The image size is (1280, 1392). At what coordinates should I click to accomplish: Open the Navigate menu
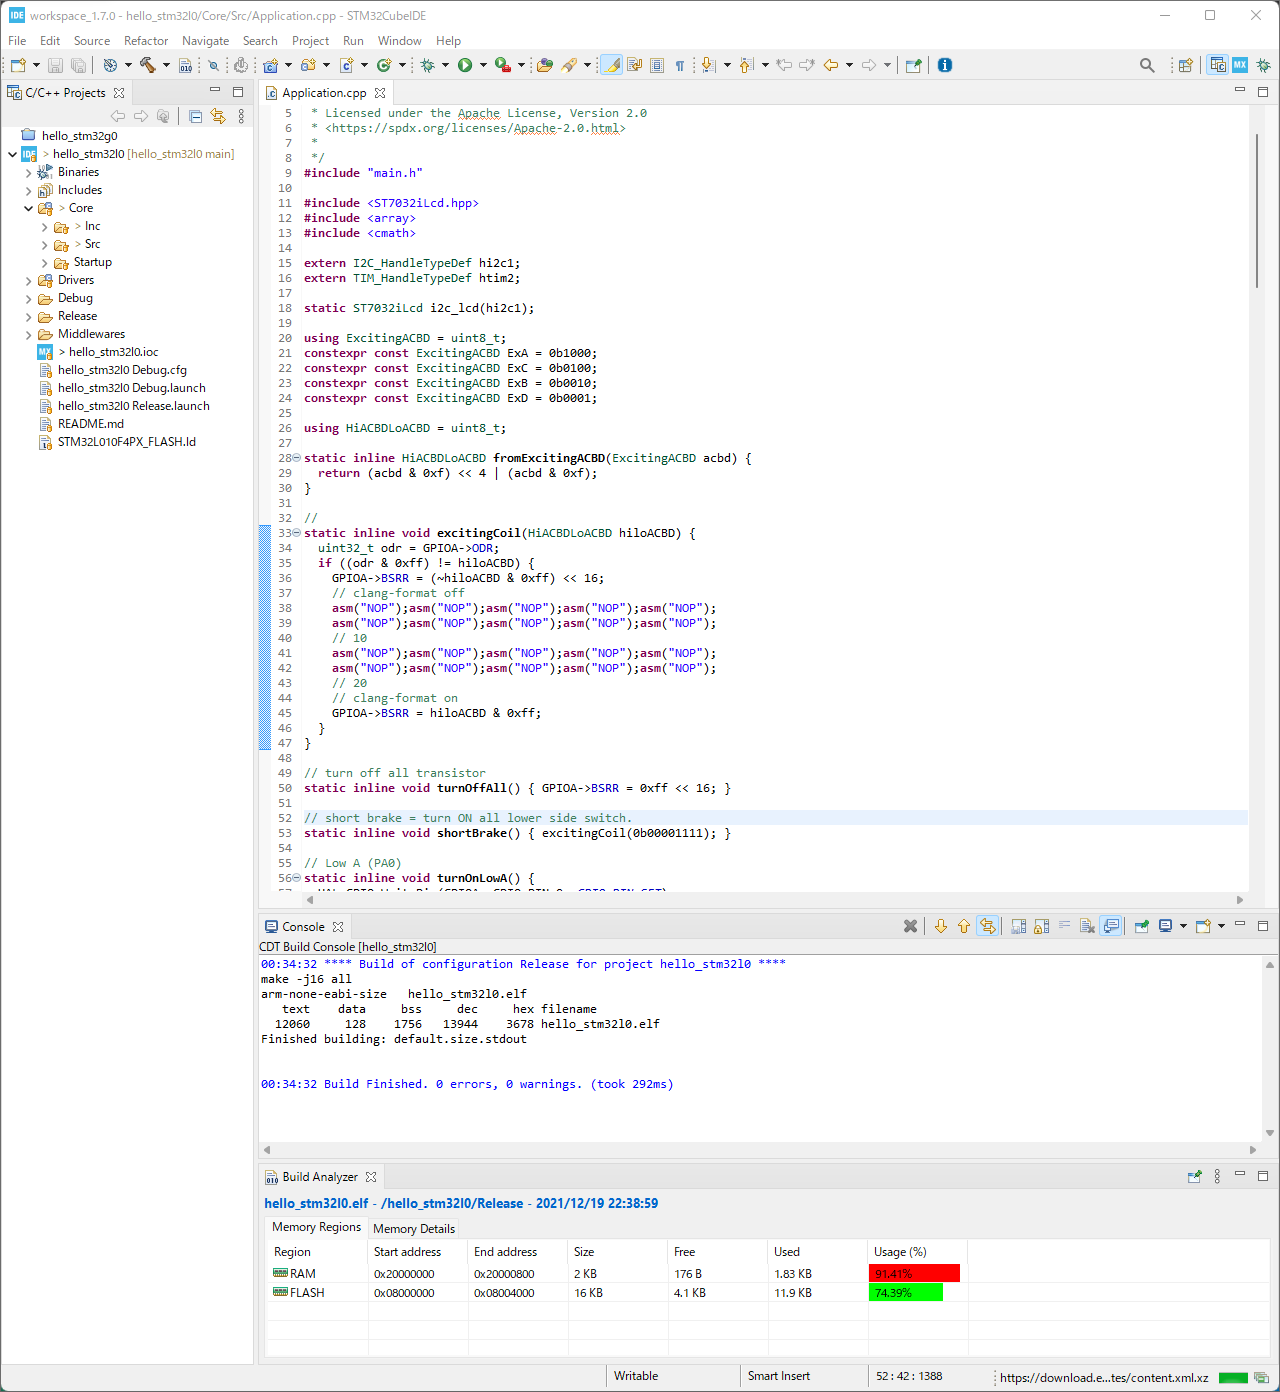coord(205,41)
